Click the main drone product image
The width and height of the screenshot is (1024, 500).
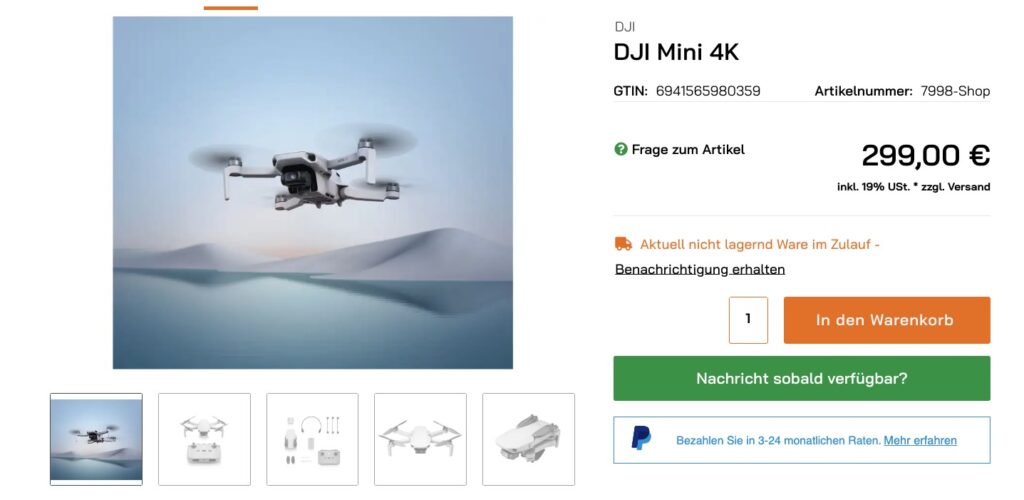coord(313,193)
